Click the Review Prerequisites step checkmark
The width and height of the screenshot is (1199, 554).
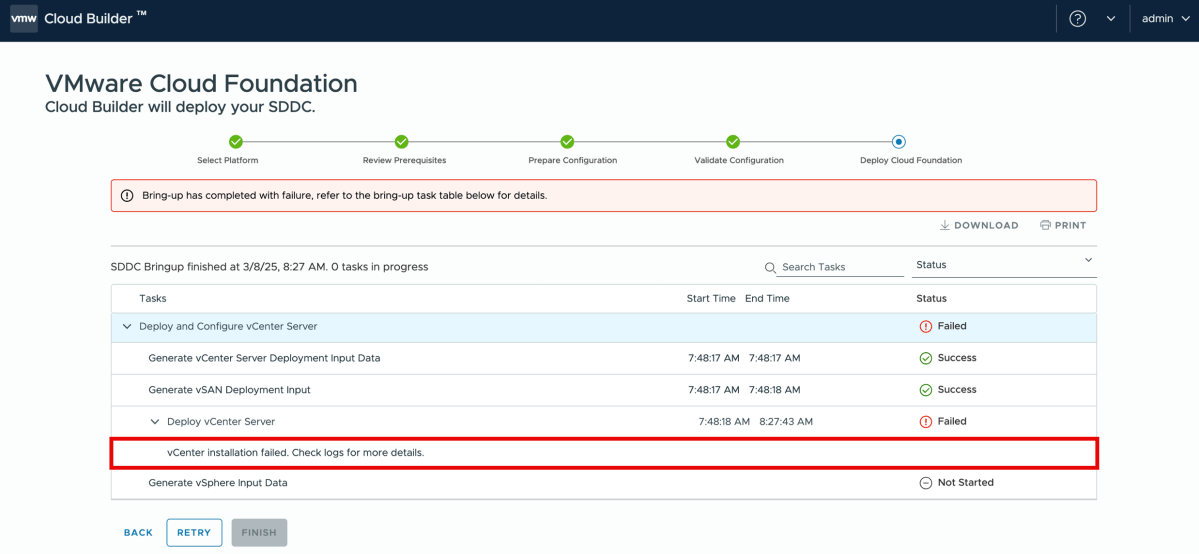tap(401, 142)
